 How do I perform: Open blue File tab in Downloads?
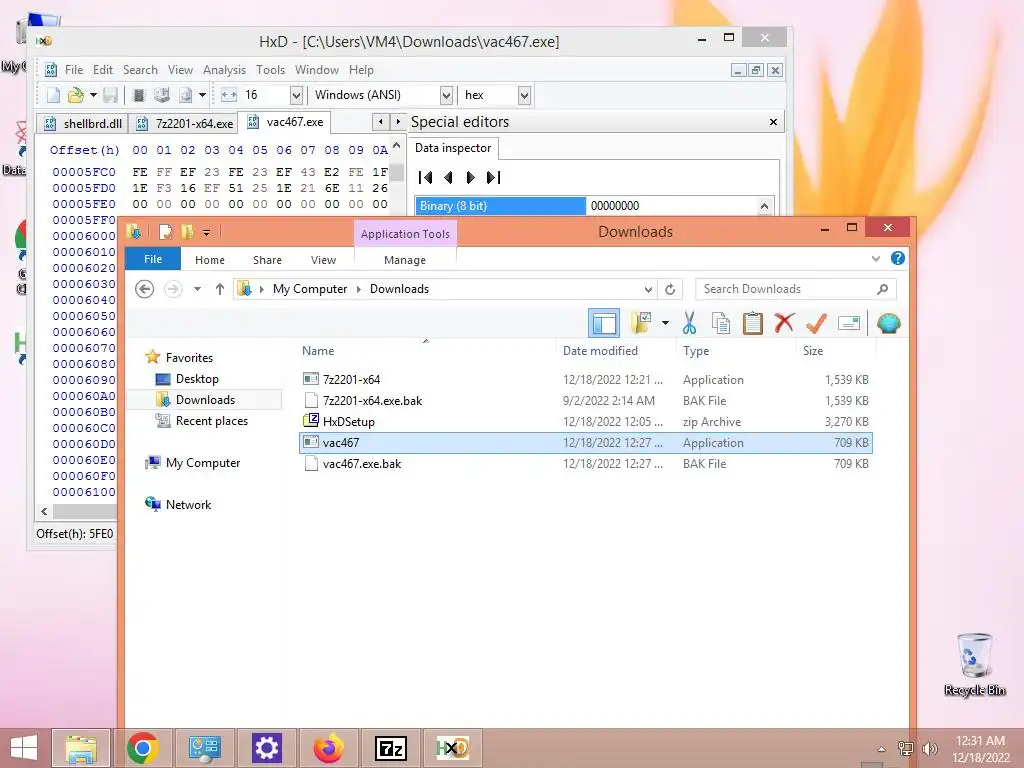(x=153, y=259)
